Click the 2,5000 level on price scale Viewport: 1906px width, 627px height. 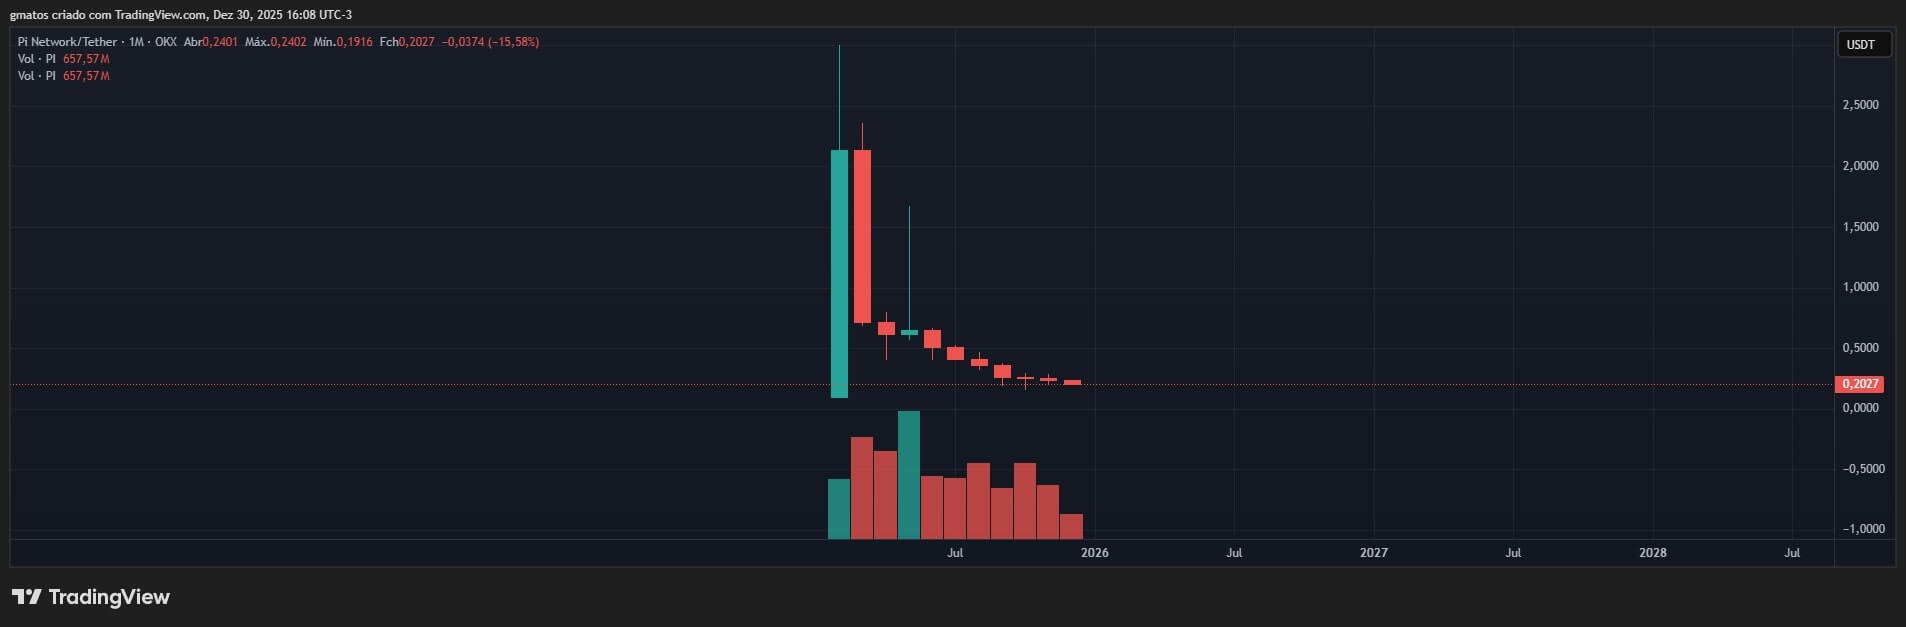tap(1860, 105)
